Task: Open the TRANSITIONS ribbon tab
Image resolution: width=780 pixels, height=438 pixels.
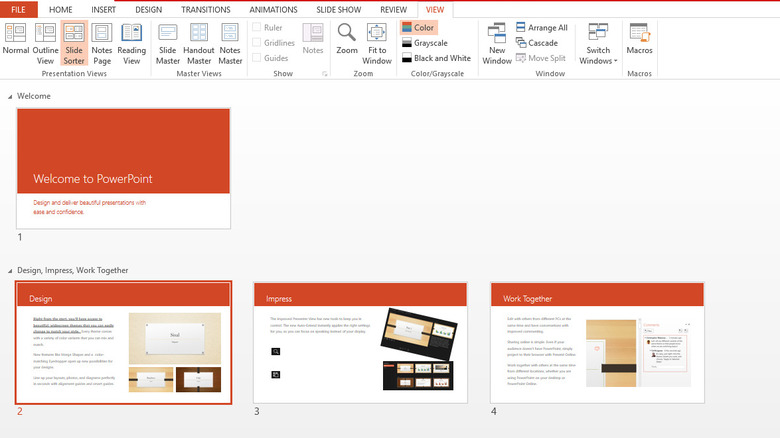Action: point(205,9)
